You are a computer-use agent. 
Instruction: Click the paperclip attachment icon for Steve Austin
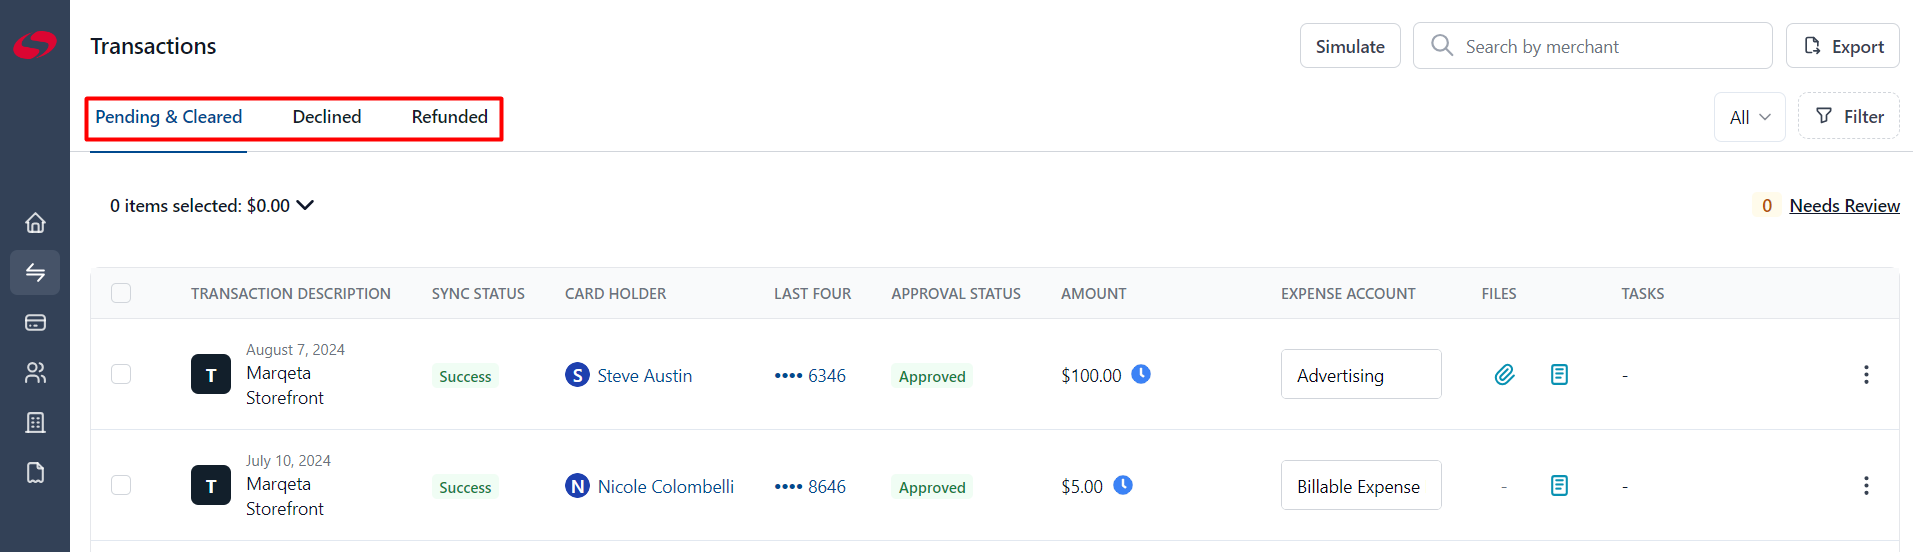pyautogui.click(x=1504, y=375)
